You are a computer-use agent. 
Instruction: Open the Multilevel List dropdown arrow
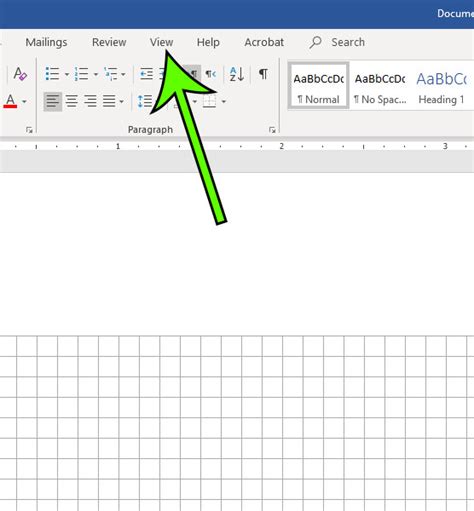click(123, 74)
